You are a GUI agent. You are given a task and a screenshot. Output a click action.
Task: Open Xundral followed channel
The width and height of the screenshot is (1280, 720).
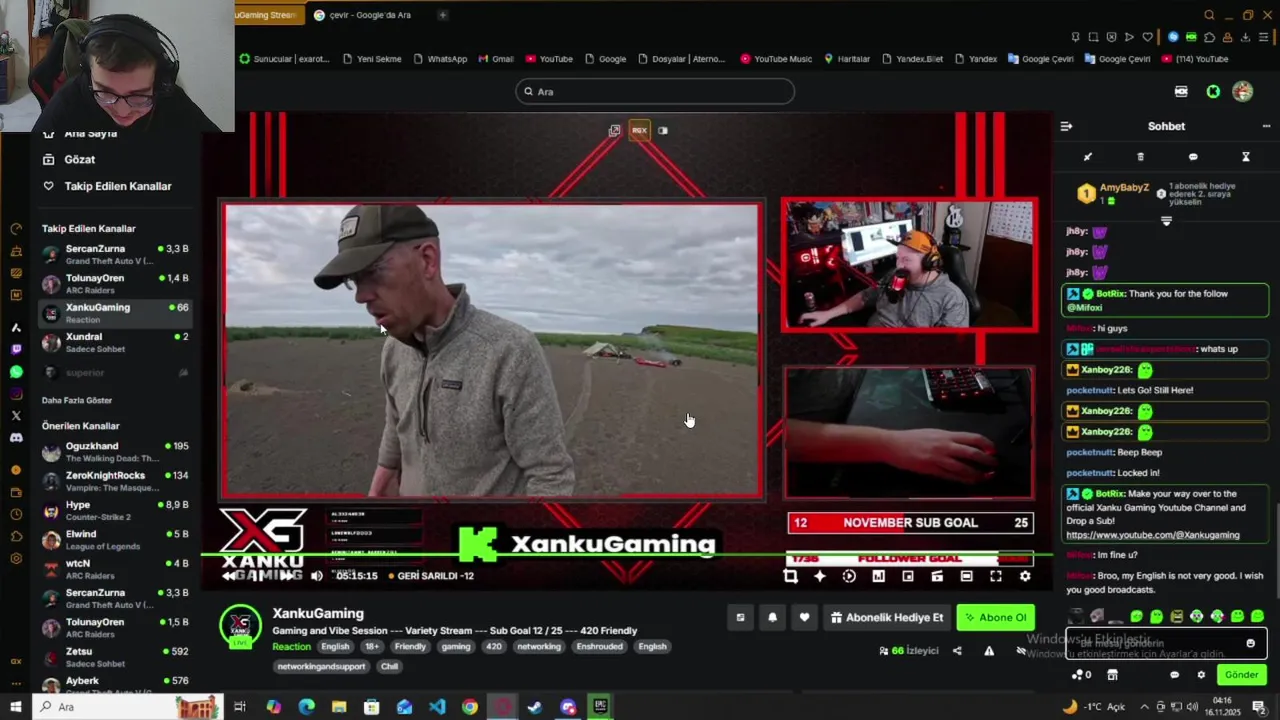pyautogui.click(x=115, y=342)
